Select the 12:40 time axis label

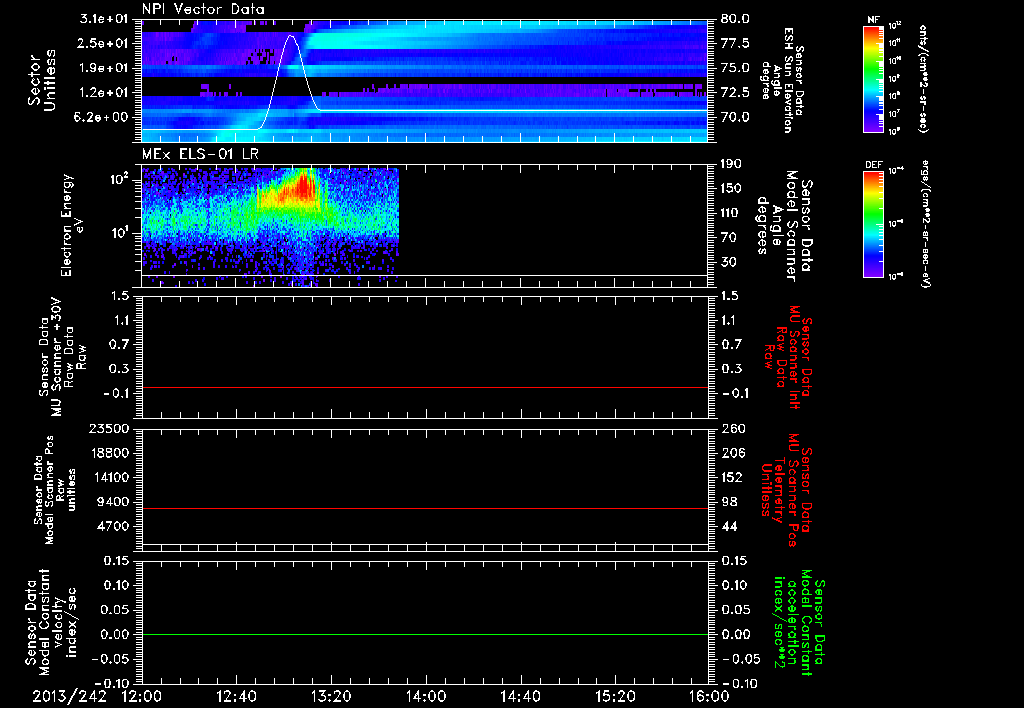(x=236, y=696)
